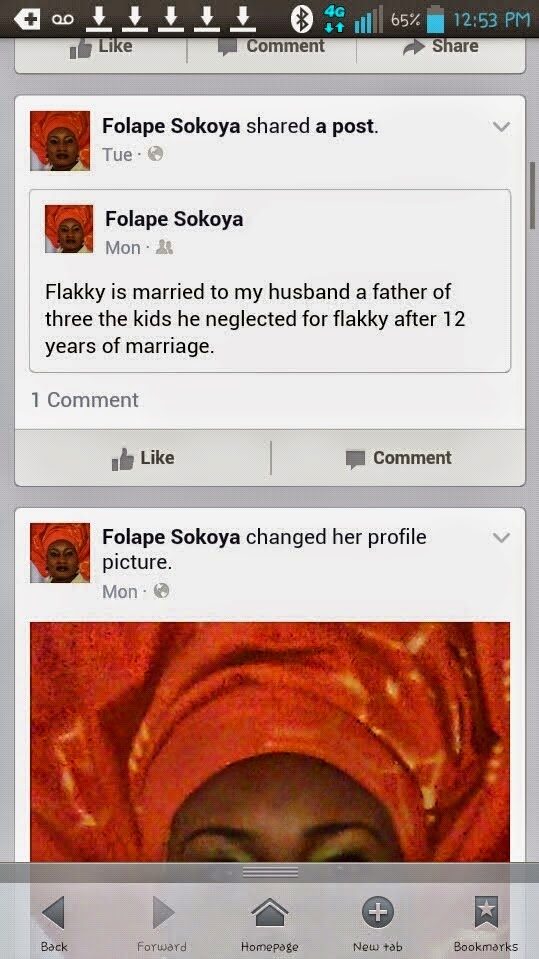
Task: Tap the Bluetooth status icon
Action: point(300,19)
